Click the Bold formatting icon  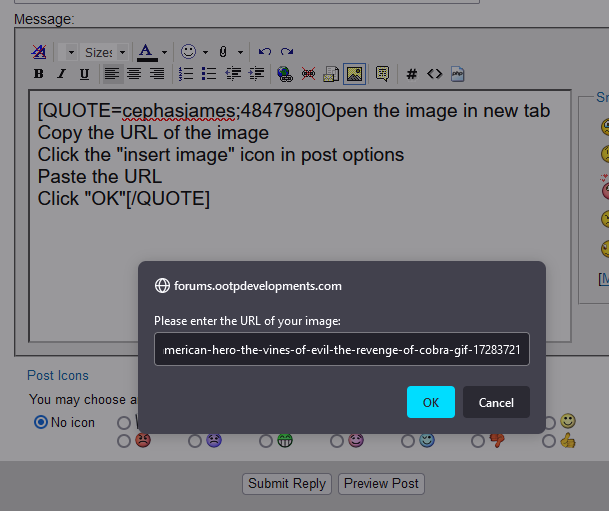point(39,74)
